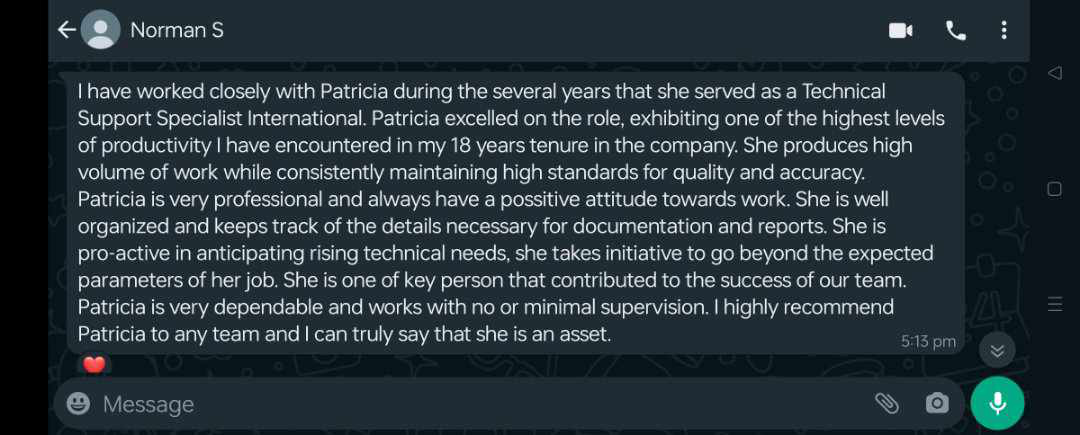Open Norman S profile picture

pos(99,30)
